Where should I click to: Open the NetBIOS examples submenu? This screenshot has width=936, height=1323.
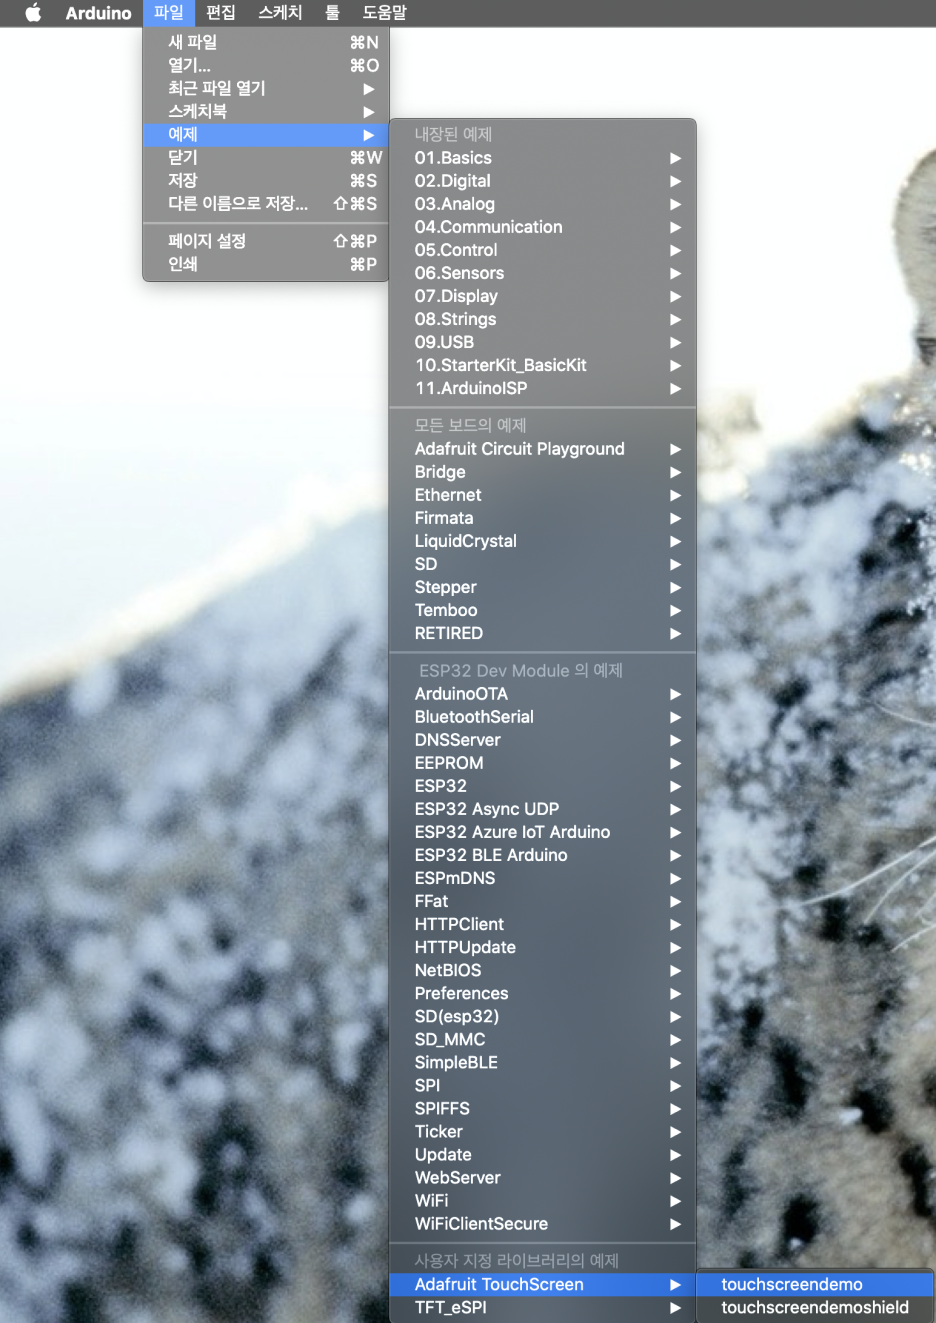point(543,970)
